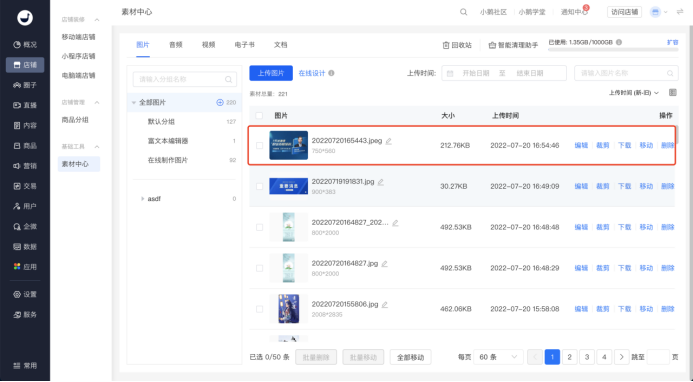Expand the asdf group
Screen dimensions: 693x382
(142, 199)
